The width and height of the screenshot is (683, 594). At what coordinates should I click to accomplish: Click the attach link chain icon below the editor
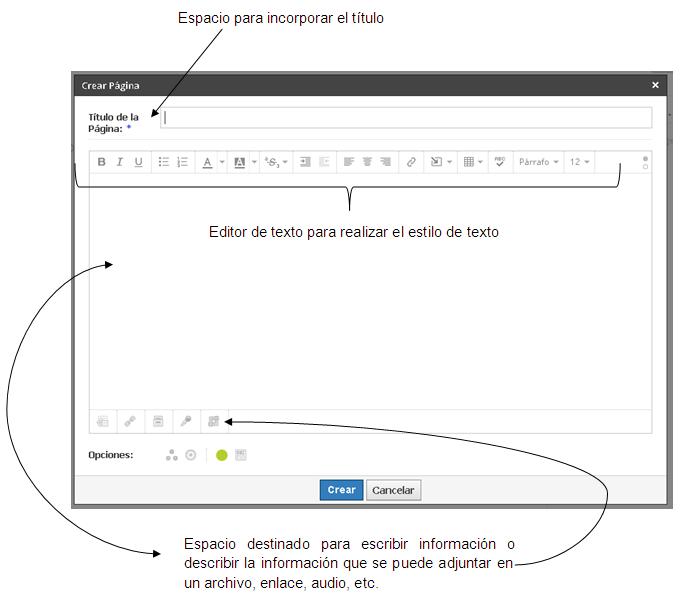click(x=130, y=421)
